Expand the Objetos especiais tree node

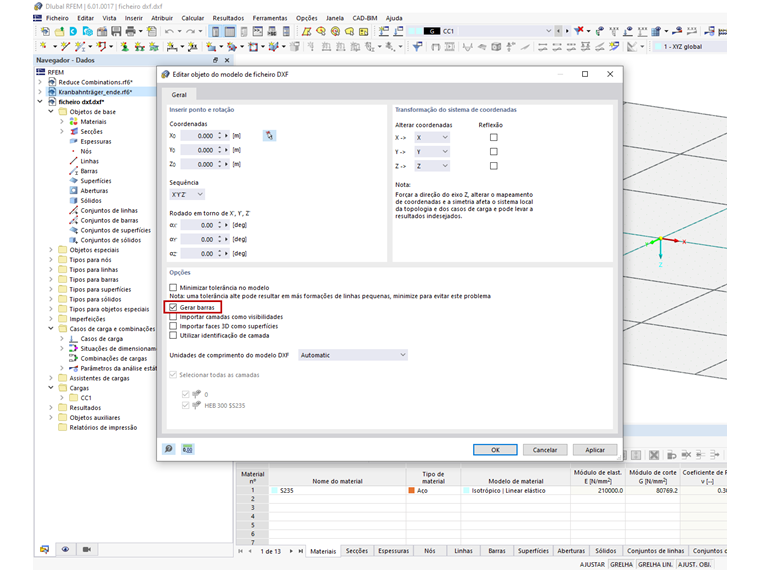pyautogui.click(x=51, y=250)
